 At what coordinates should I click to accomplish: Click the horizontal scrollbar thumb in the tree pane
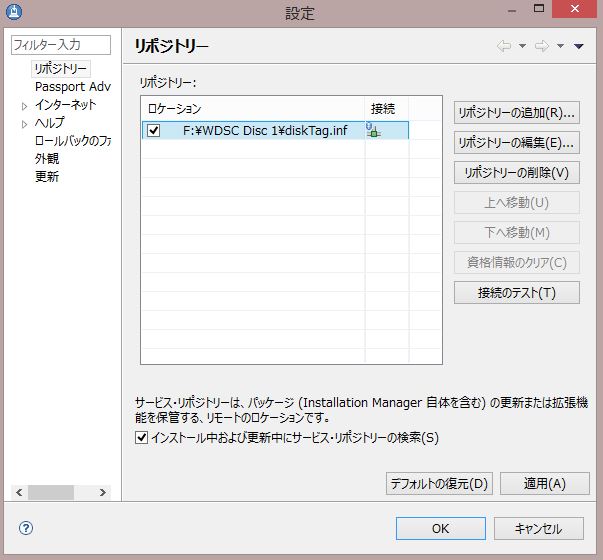(x=51, y=492)
